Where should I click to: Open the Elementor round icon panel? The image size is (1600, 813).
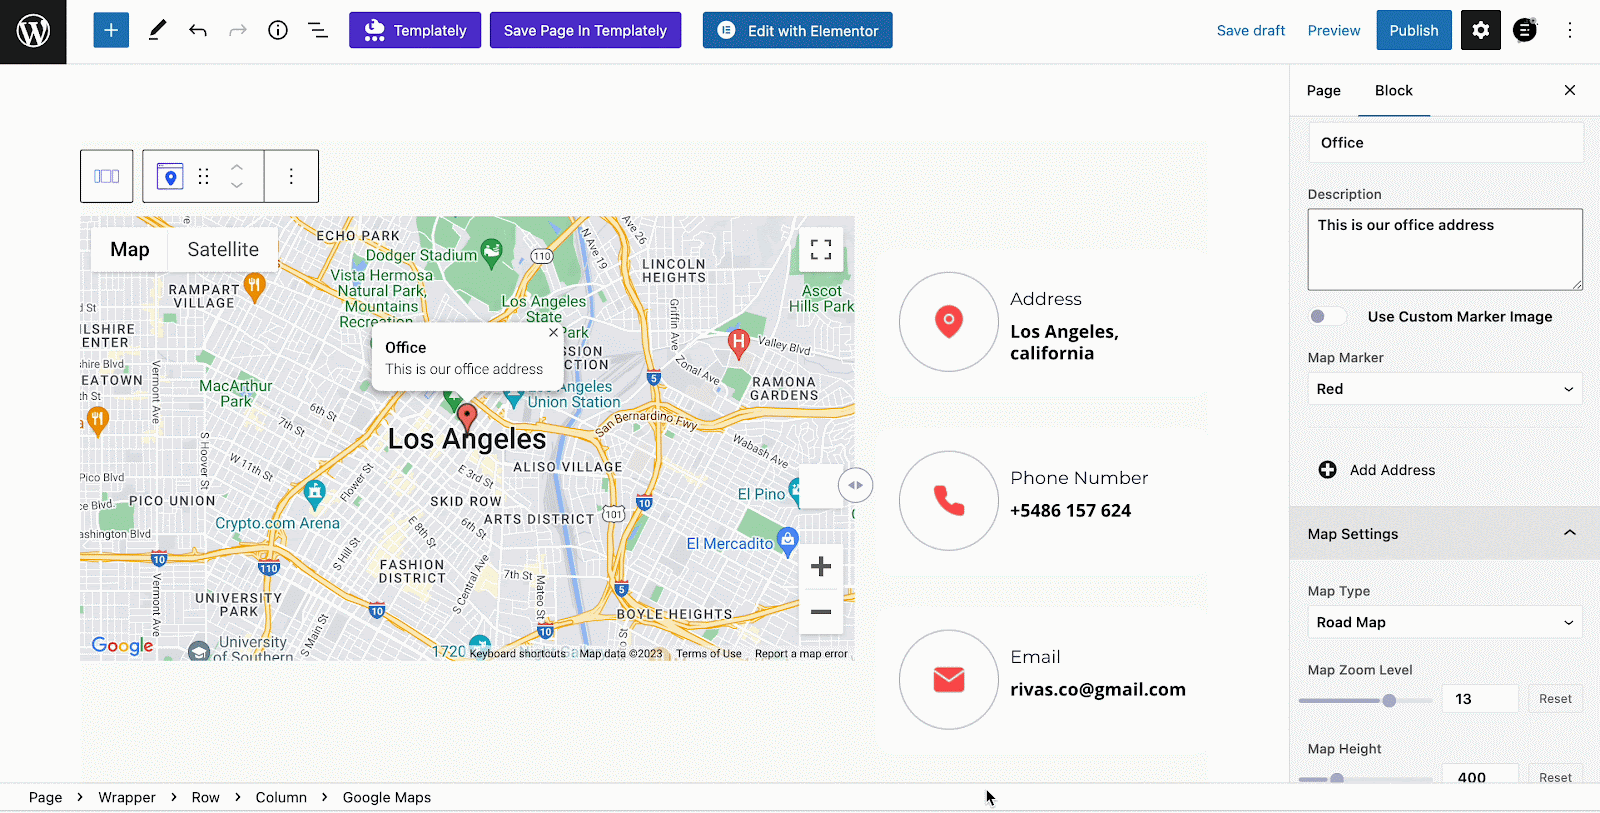pos(1525,30)
